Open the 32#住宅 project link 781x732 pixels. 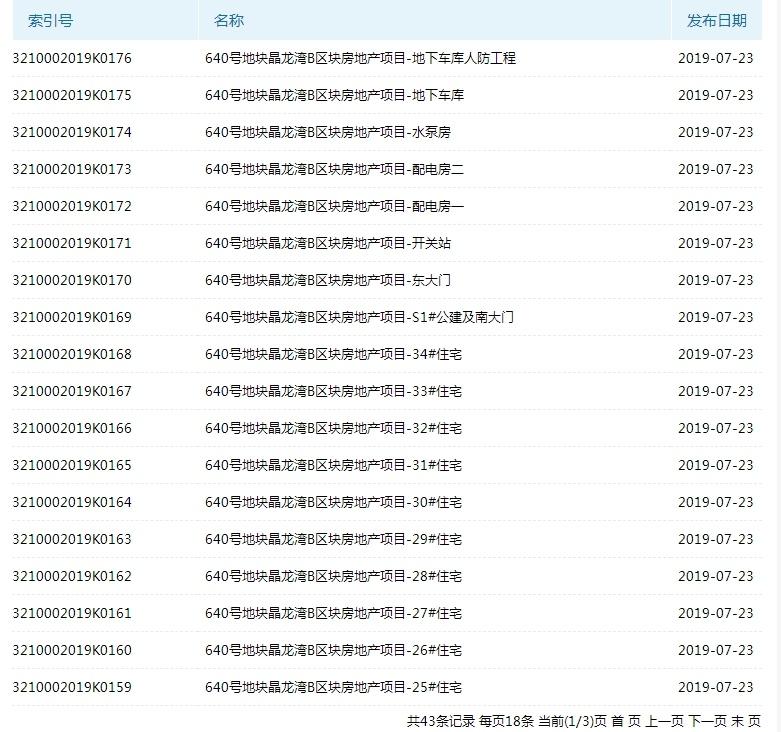click(333, 428)
